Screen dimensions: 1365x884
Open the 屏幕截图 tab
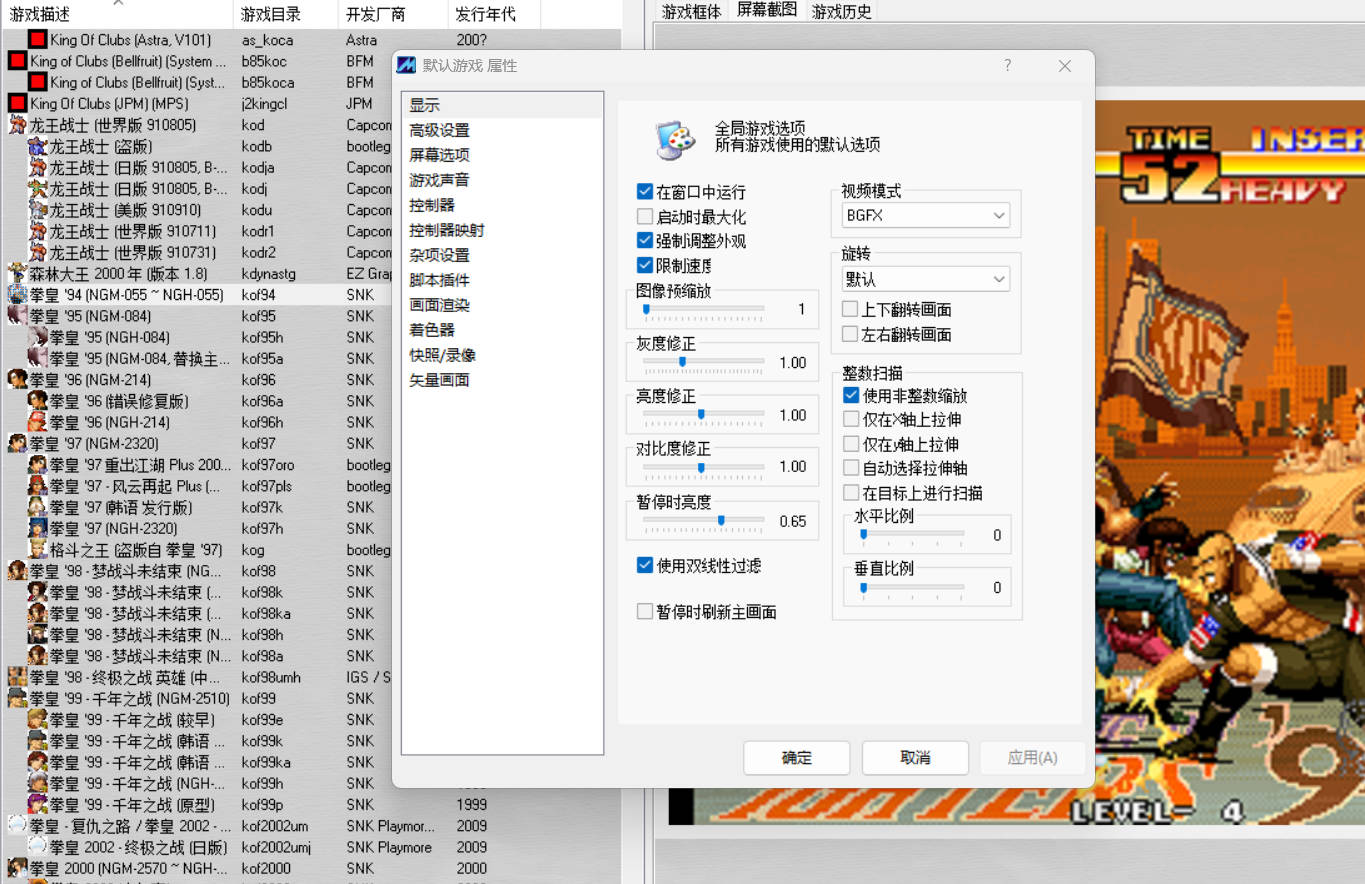(x=767, y=10)
